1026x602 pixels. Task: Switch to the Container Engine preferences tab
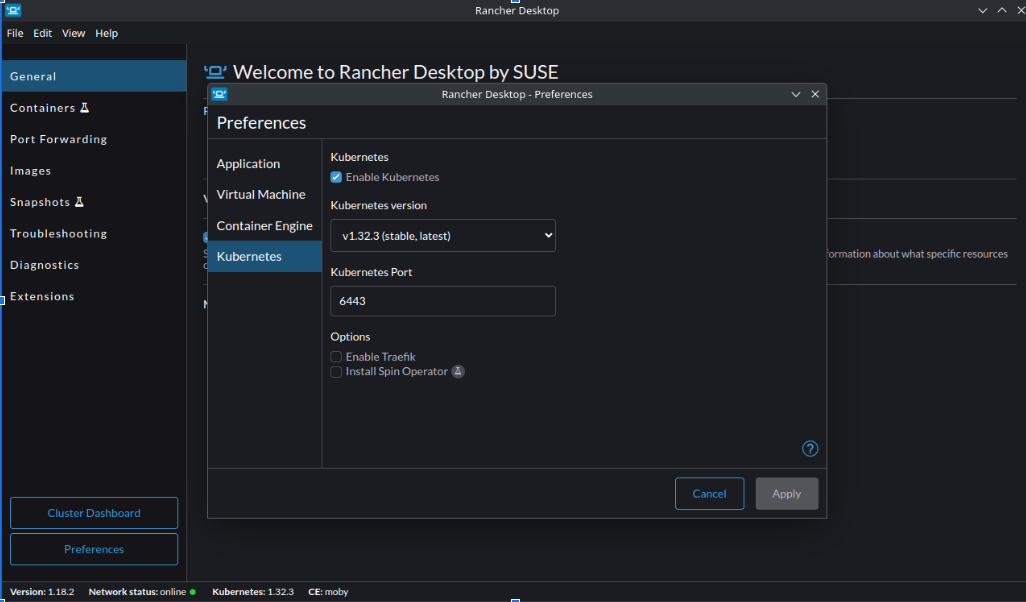[x=264, y=226]
